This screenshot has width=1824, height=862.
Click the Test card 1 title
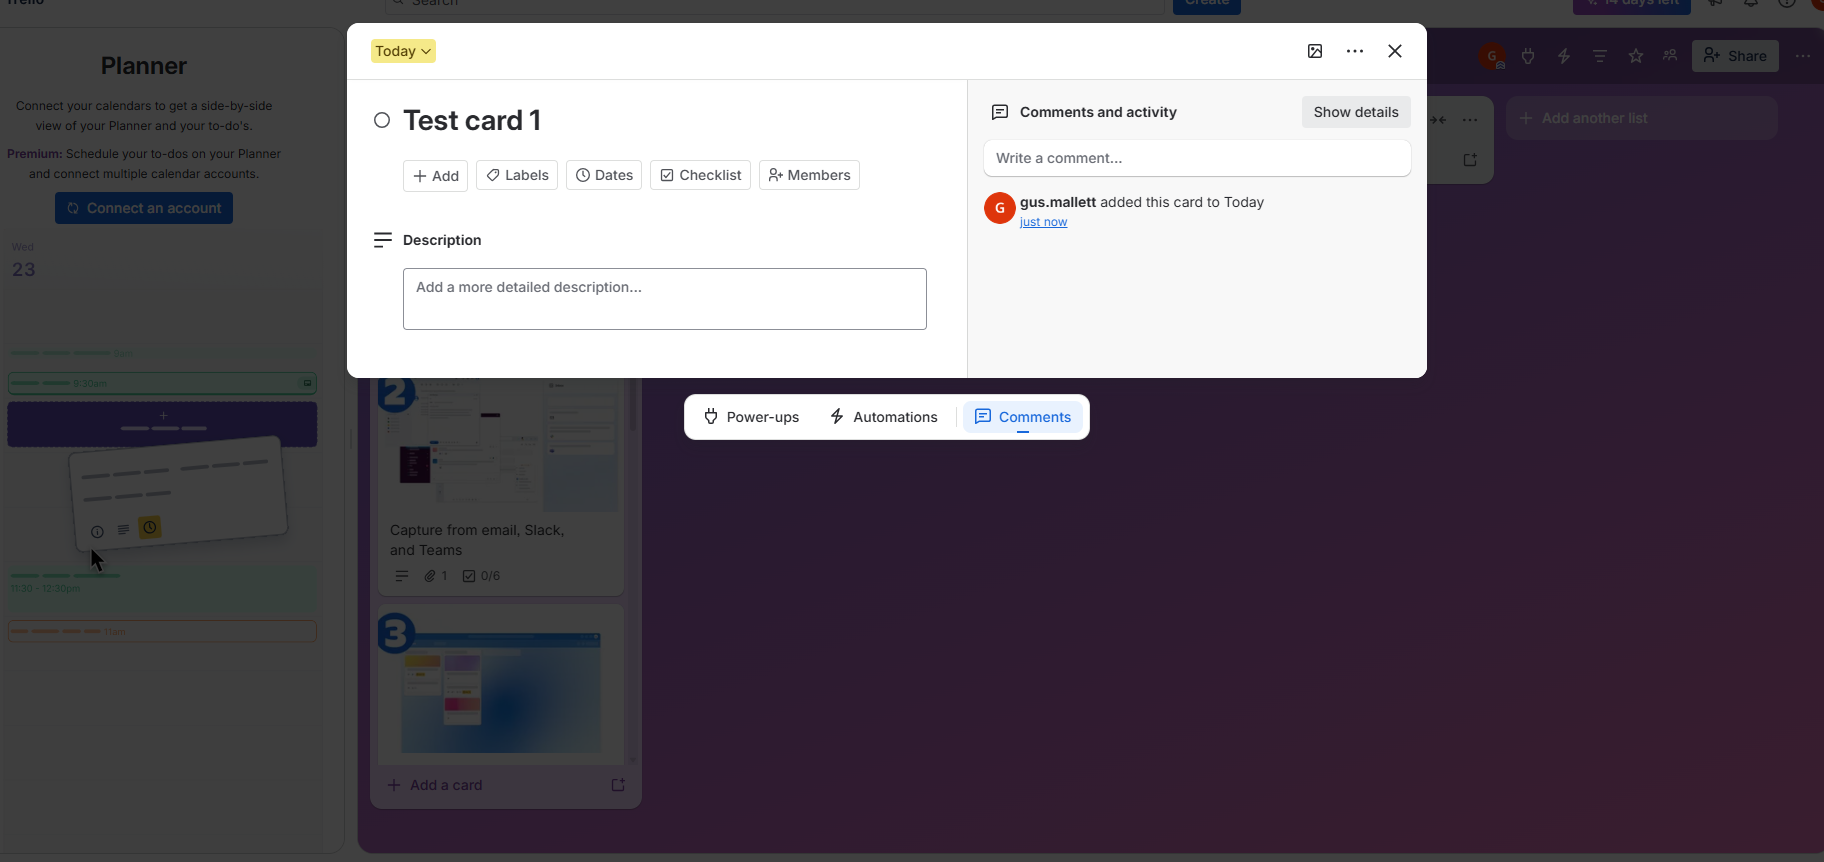pyautogui.click(x=472, y=120)
